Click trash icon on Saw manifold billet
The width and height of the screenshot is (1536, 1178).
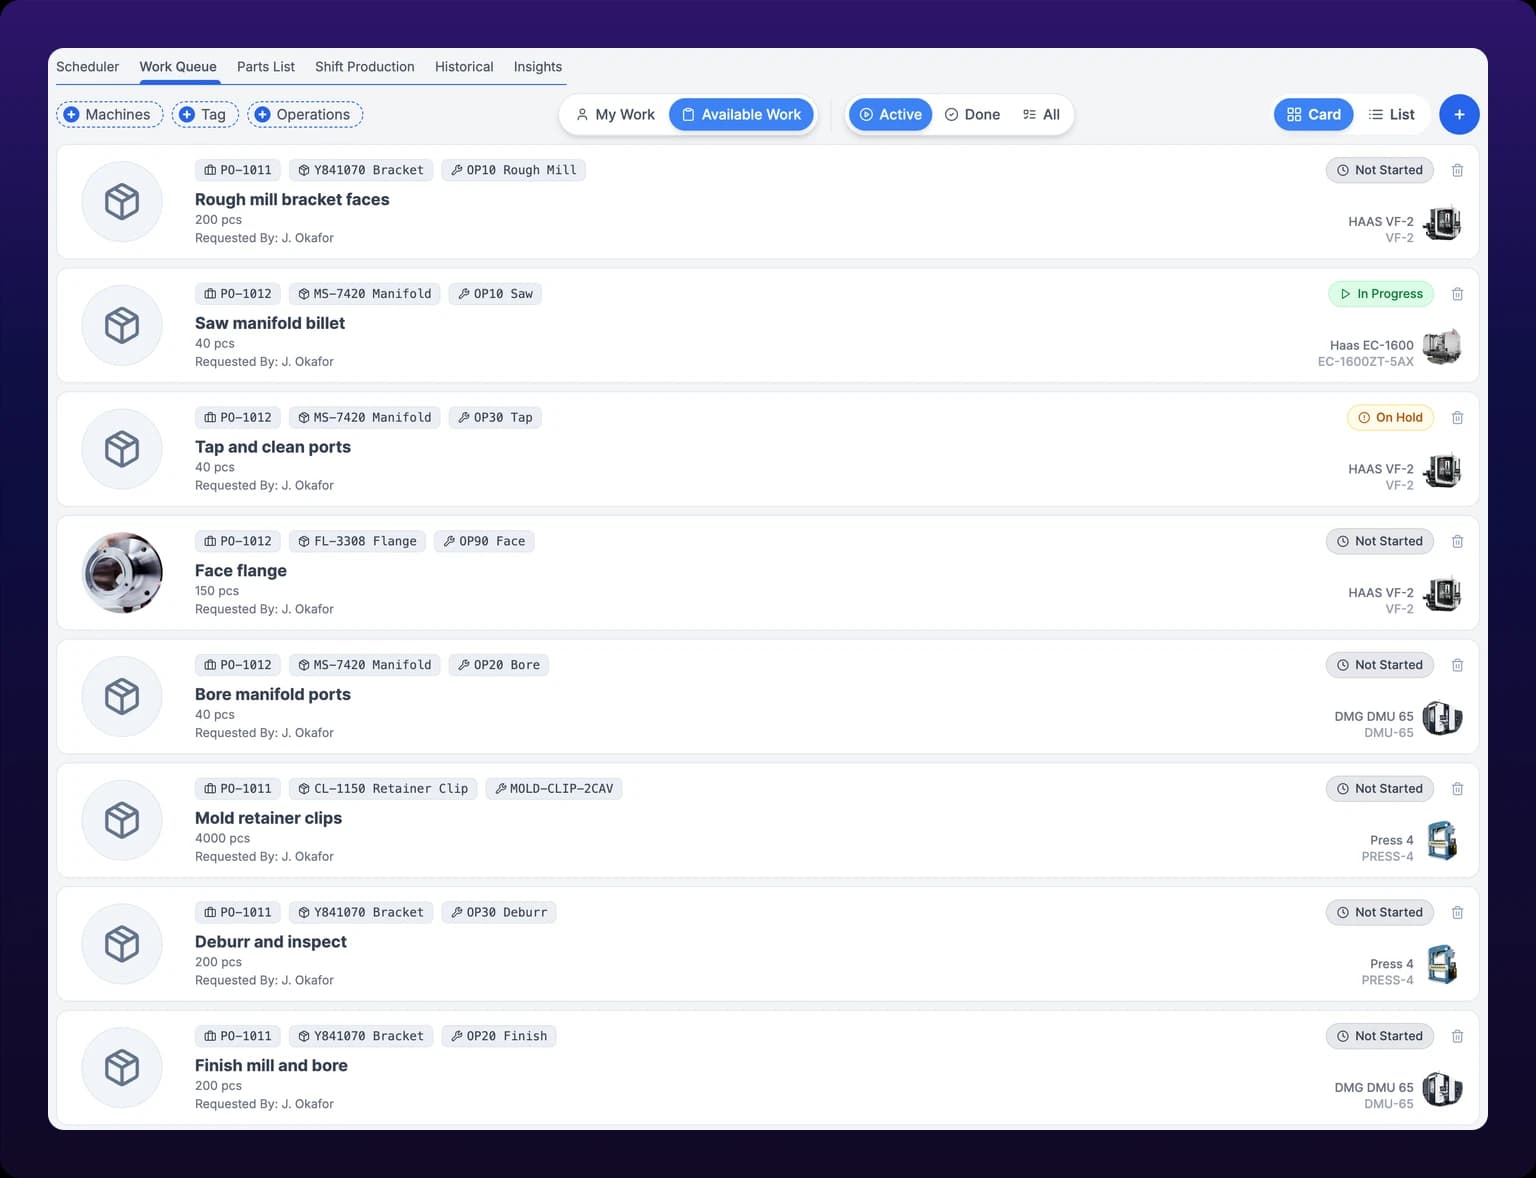coord(1457,294)
